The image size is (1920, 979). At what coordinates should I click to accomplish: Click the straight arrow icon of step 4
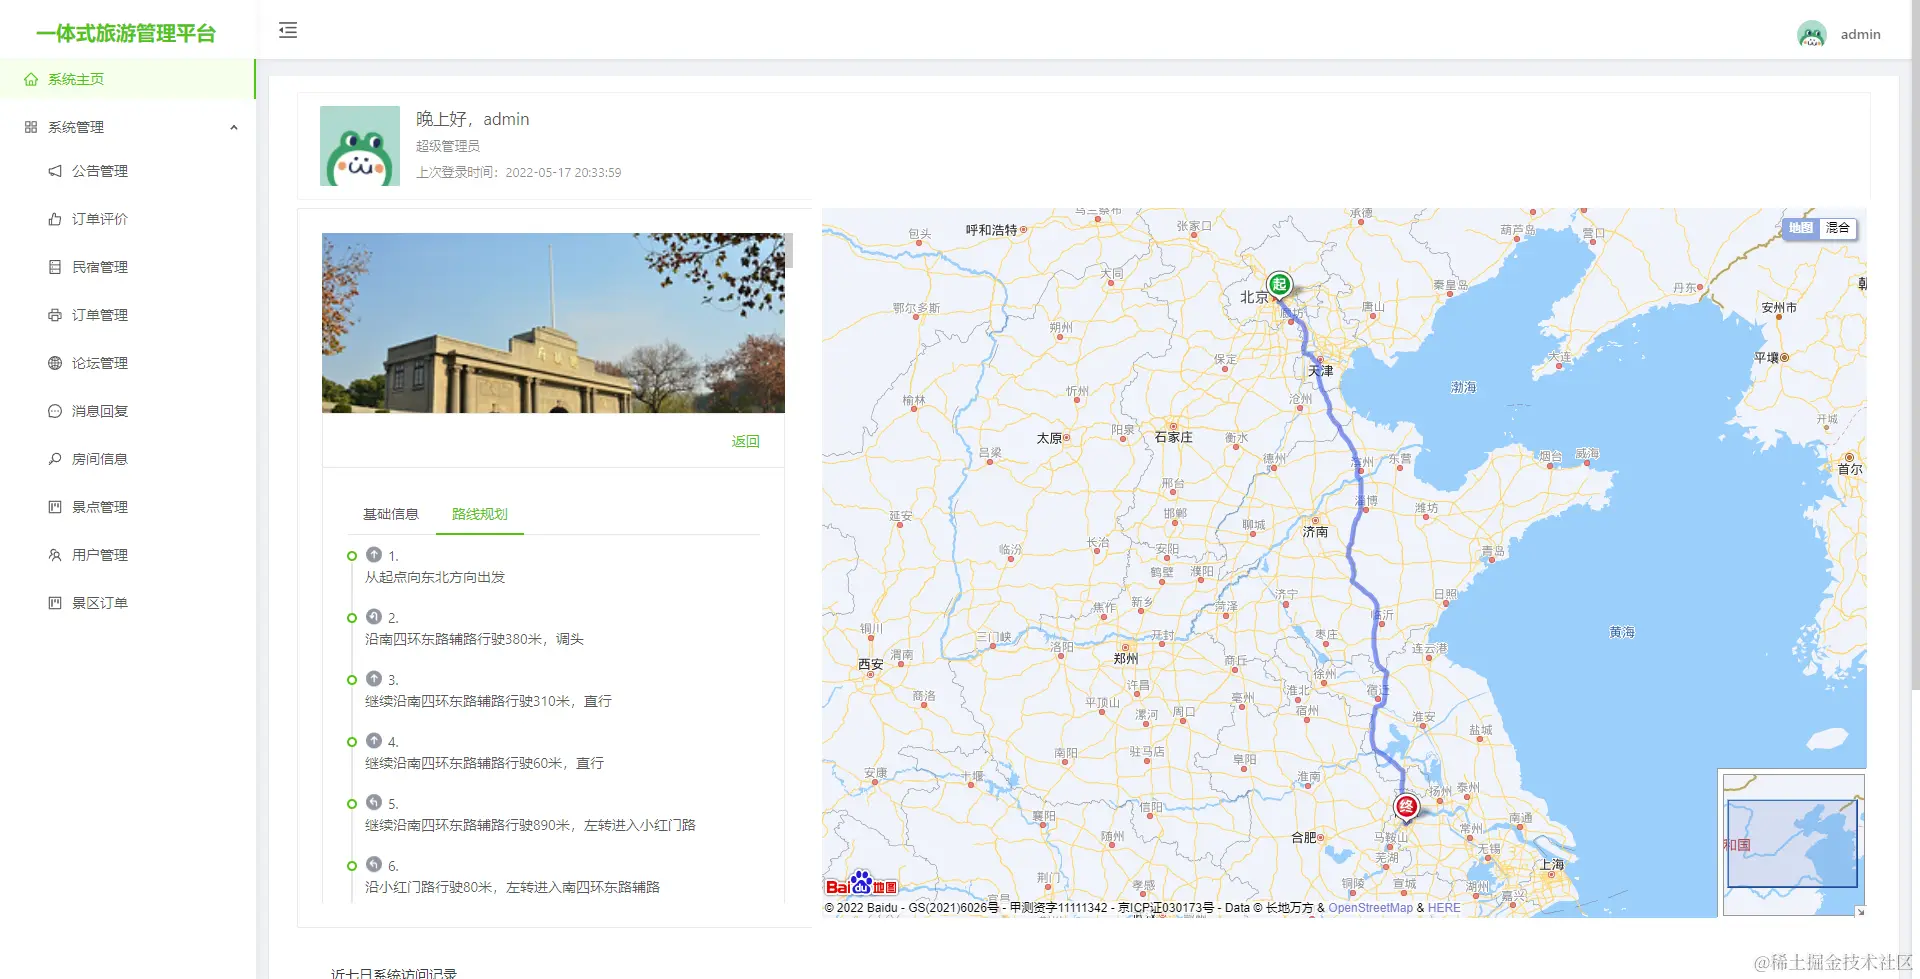374,740
